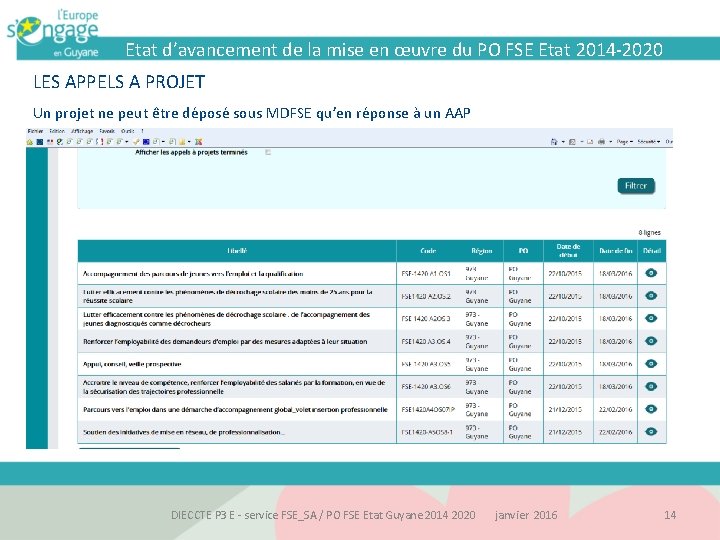The image size is (720, 540).
Task: Open details for 'Accompagnement des parcours de jeunes' row
Action: (x=651, y=273)
